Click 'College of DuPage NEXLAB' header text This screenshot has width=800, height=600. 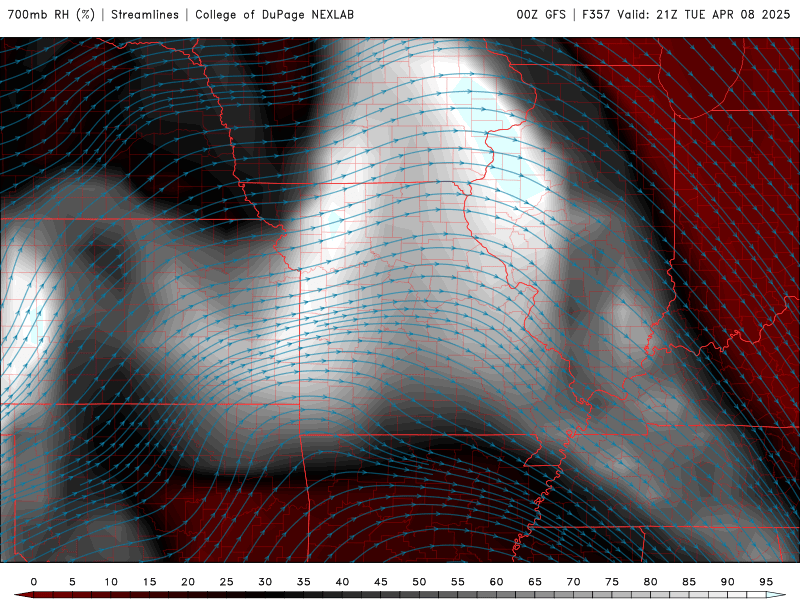click(274, 15)
